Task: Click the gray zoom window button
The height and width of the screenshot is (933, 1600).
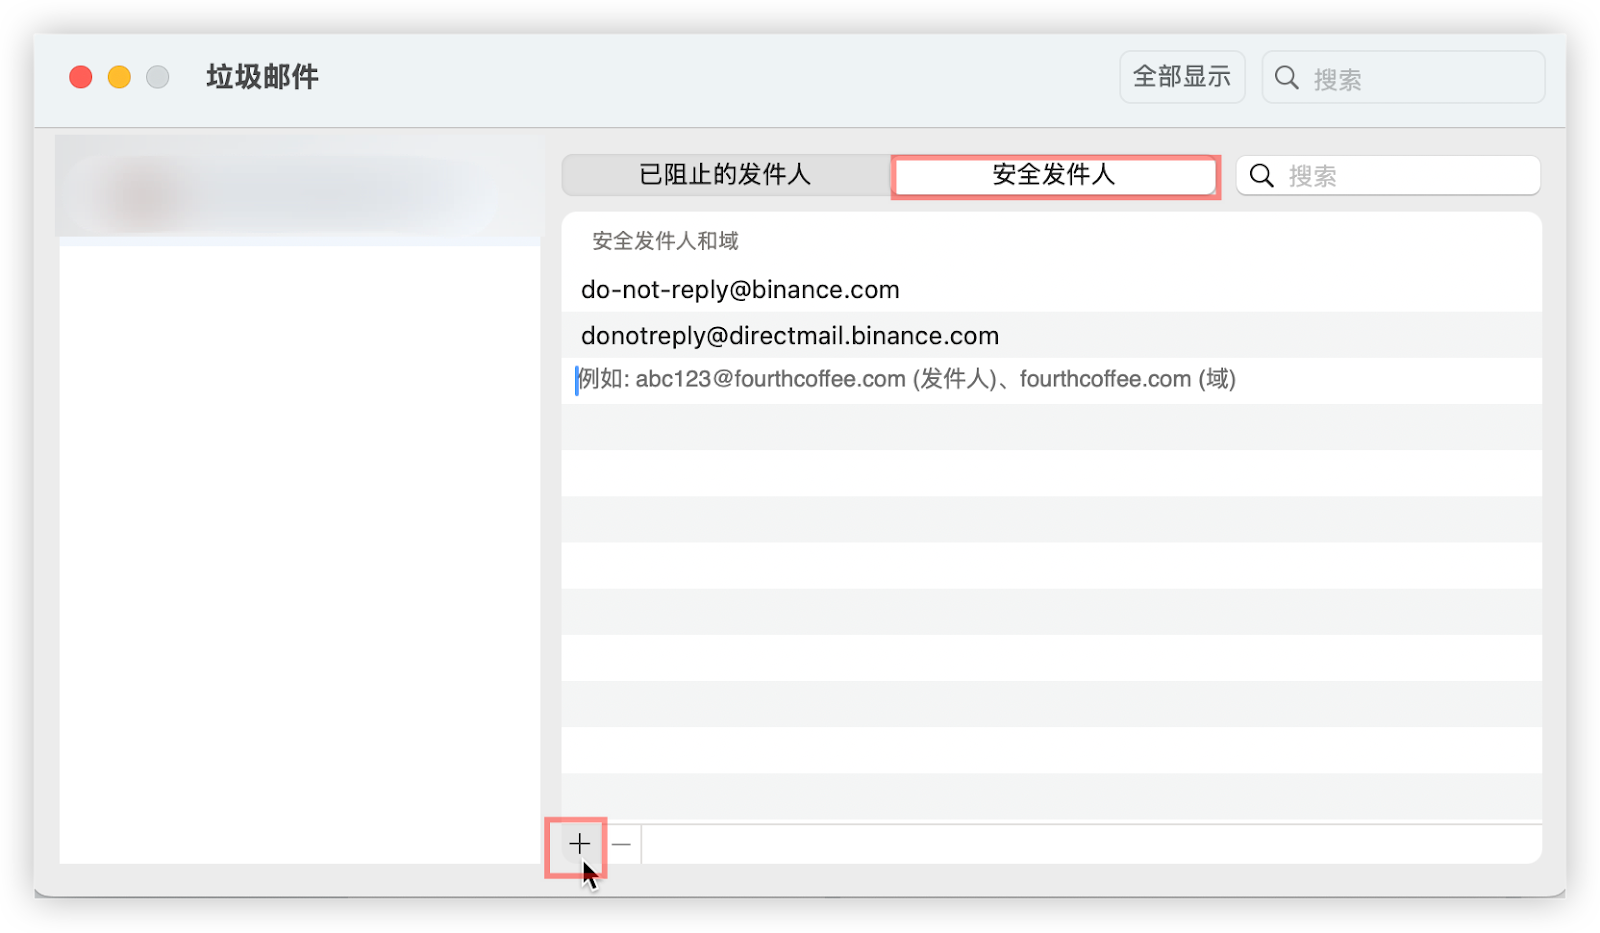Action: click(x=158, y=77)
